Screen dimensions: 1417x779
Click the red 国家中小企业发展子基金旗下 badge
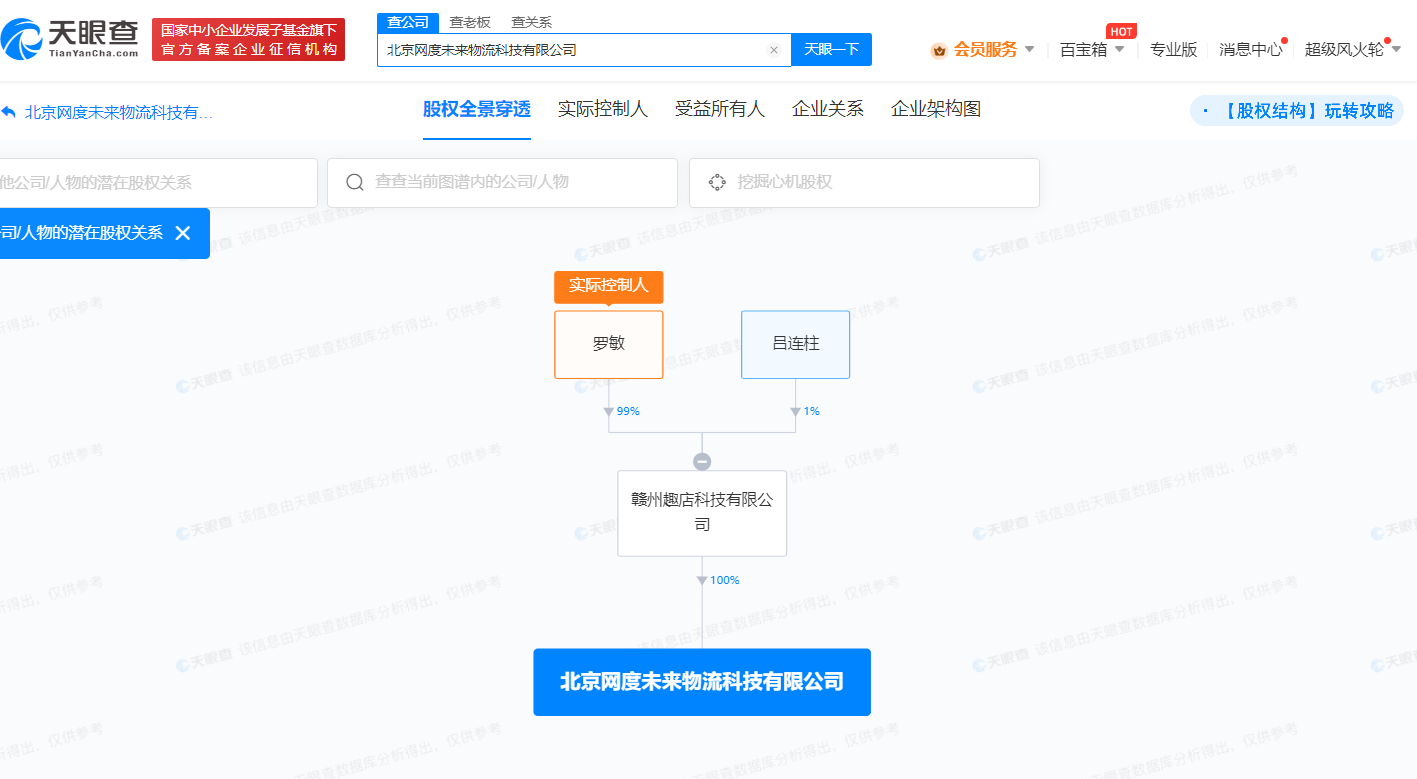248,39
